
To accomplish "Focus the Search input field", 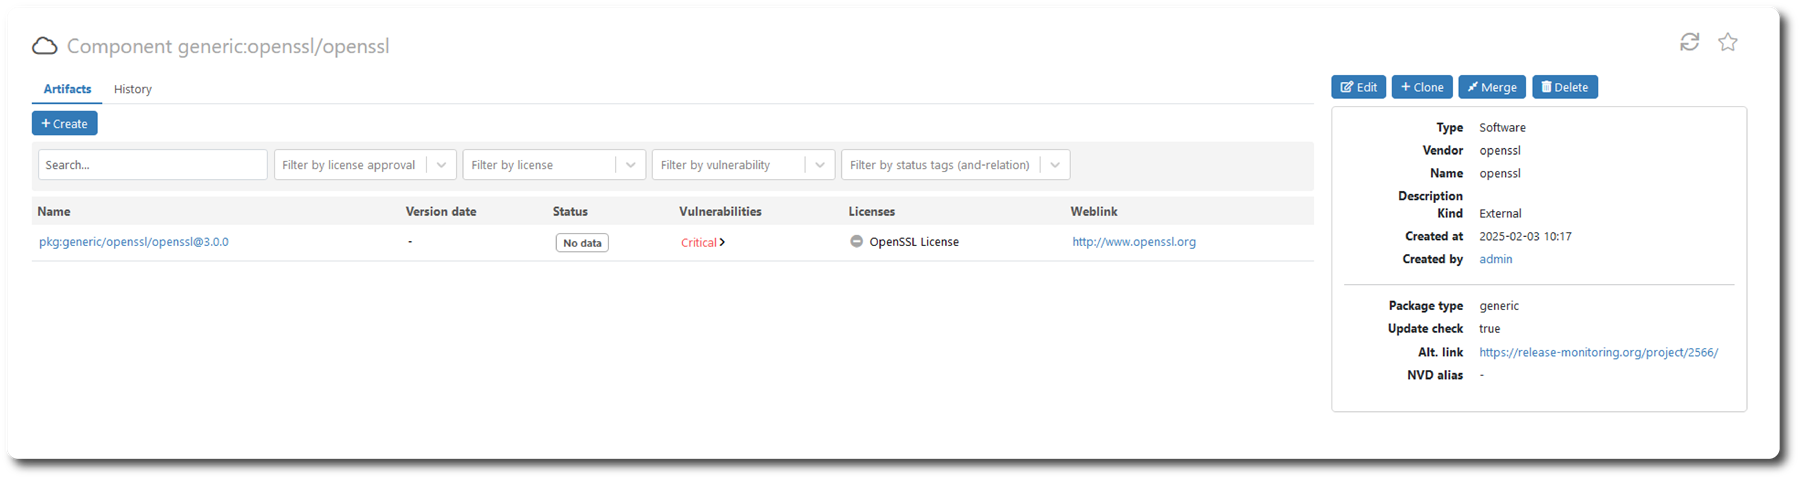I will click(x=152, y=165).
